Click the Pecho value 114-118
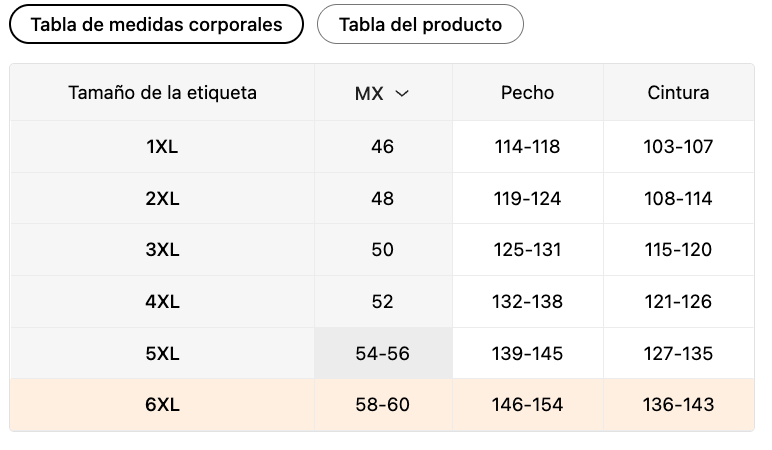The height and width of the screenshot is (450, 772). 527,147
